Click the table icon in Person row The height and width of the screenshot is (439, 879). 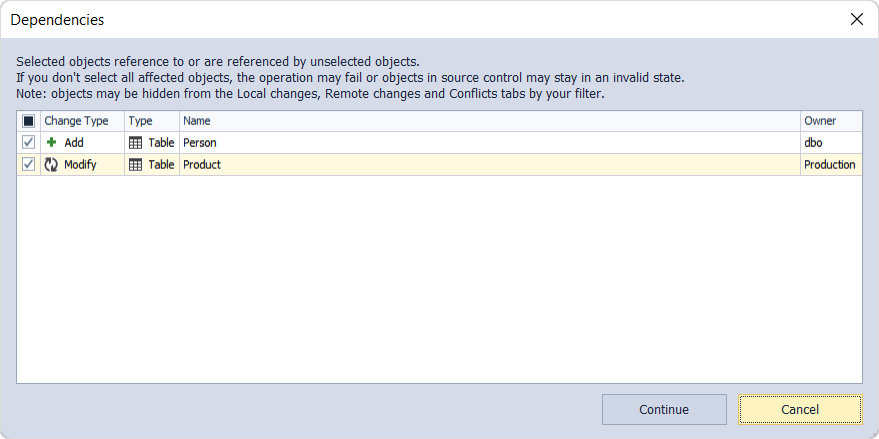[x=135, y=142]
